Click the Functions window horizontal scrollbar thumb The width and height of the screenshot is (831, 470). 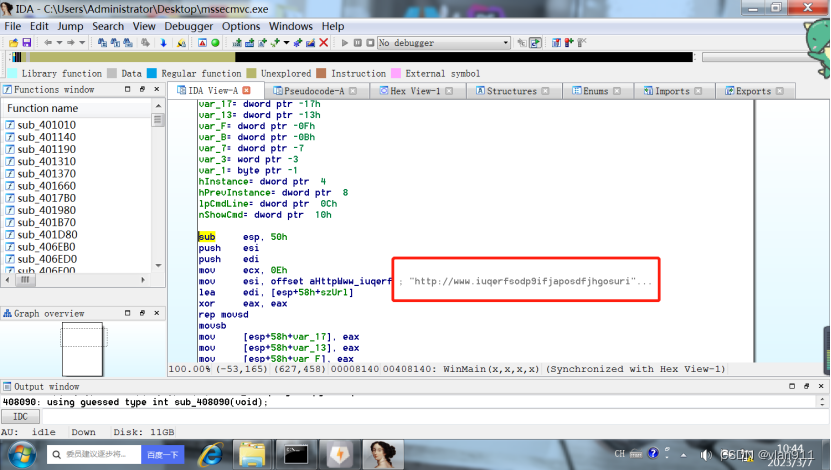25,279
